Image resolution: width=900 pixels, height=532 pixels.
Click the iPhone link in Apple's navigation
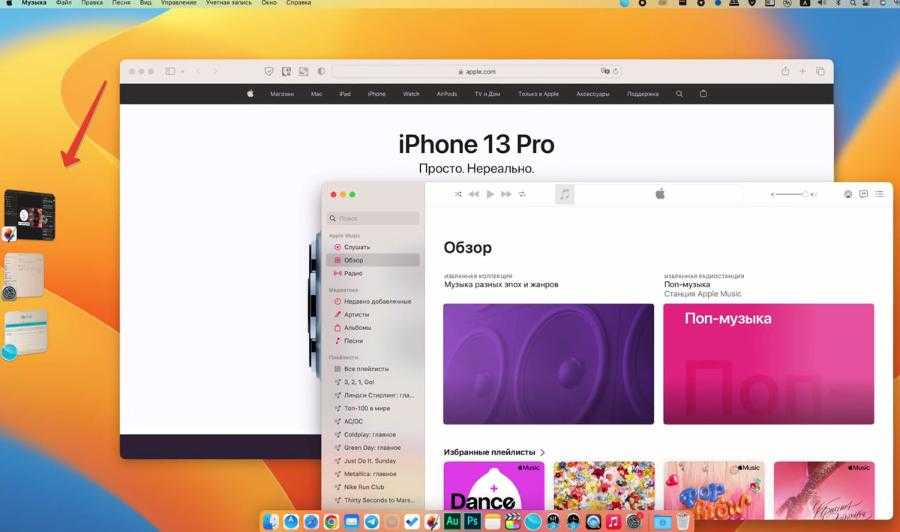coord(376,94)
